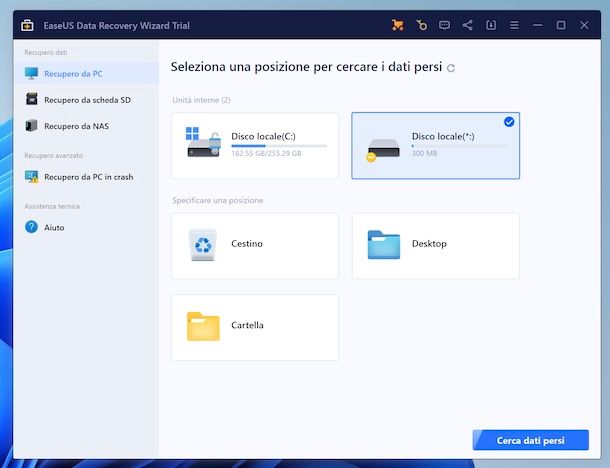The width and height of the screenshot is (610, 468).
Task: Click the yellow Cartella folder icon
Action: click(203, 326)
